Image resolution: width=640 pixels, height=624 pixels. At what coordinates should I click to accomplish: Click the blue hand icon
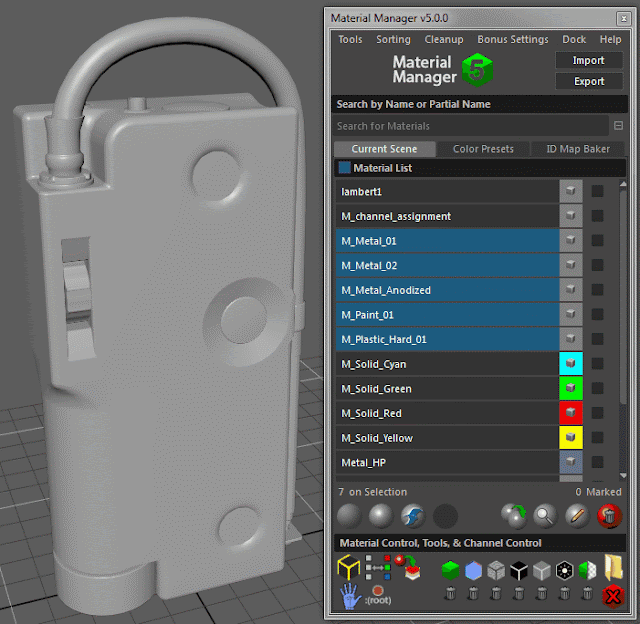(x=350, y=596)
